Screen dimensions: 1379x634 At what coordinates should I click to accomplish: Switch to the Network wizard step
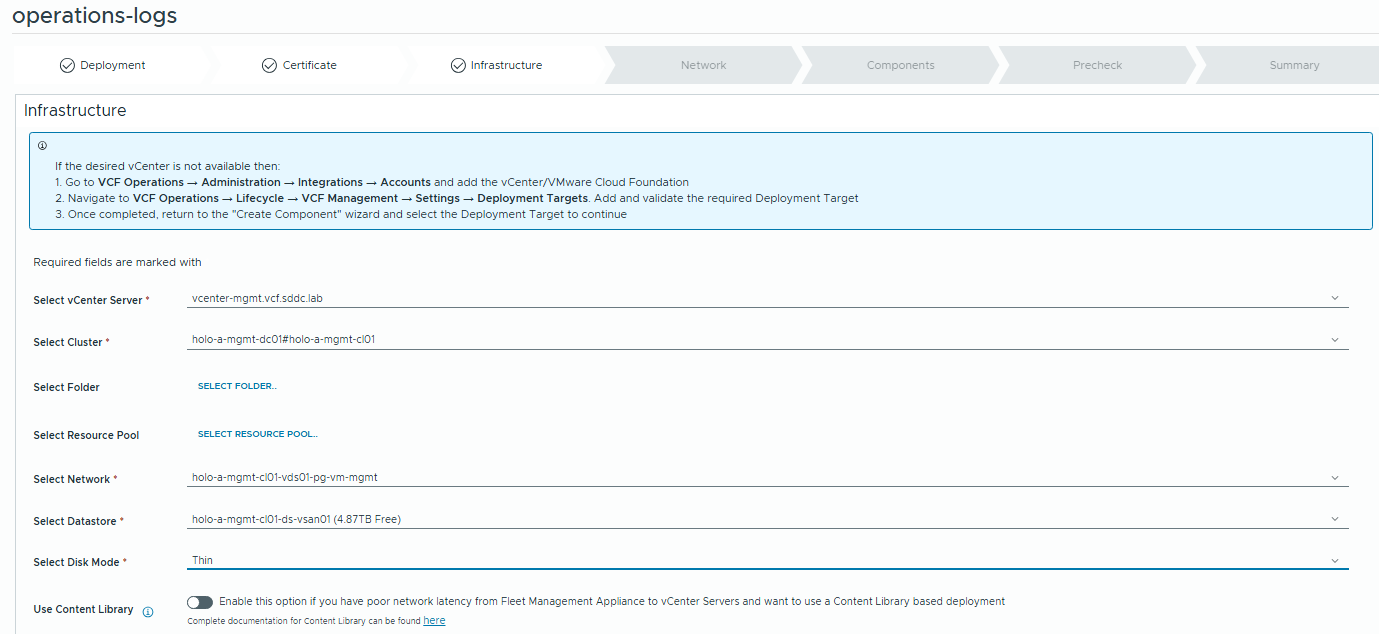[x=703, y=66]
